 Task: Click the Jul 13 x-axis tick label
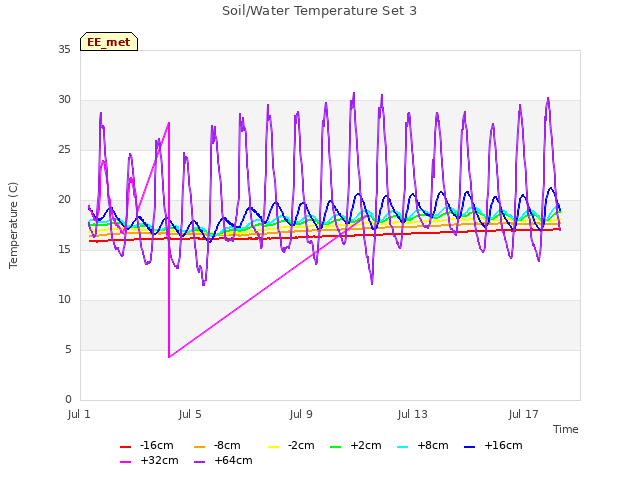pyautogui.click(x=413, y=414)
